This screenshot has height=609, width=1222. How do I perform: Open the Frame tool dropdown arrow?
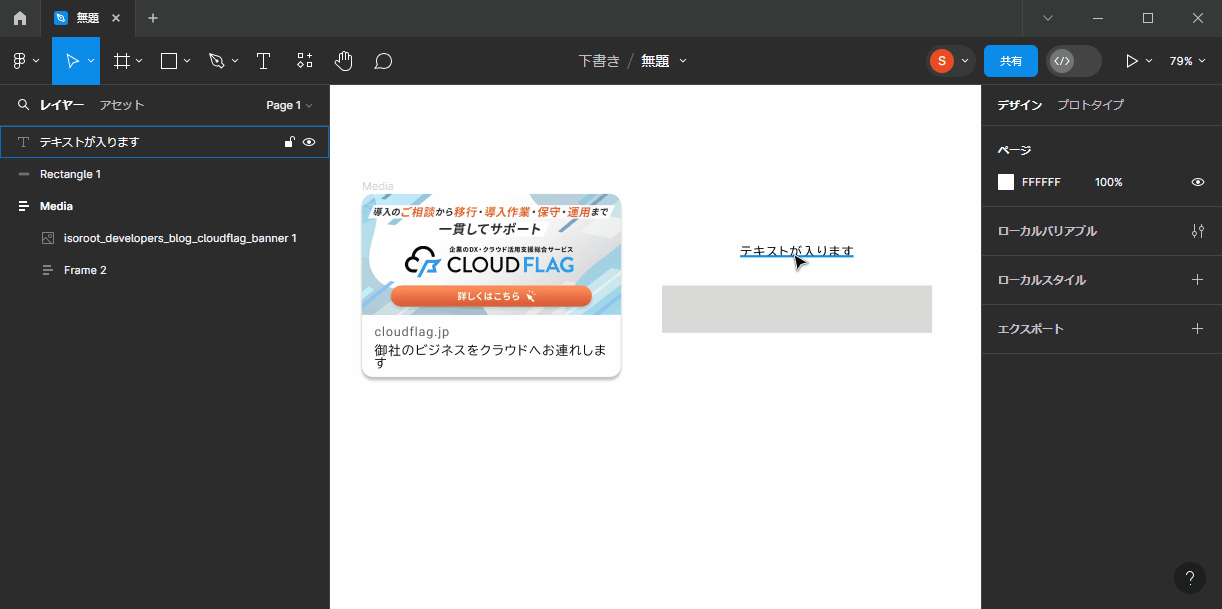(139, 61)
